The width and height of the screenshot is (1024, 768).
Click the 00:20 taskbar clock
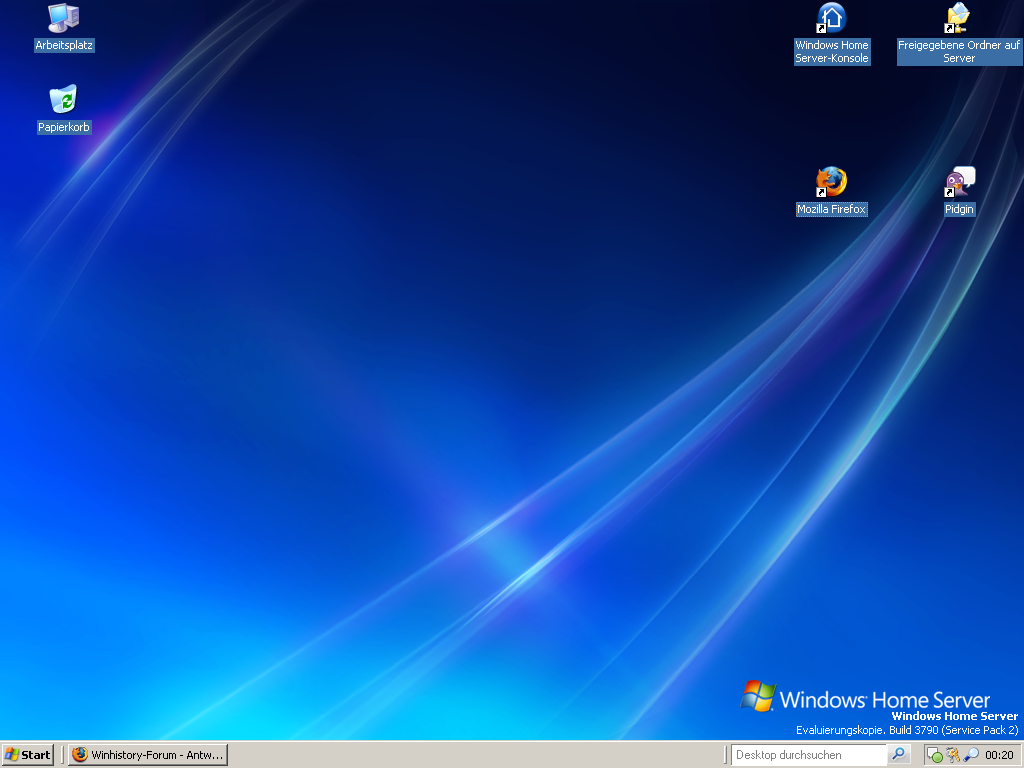pos(999,755)
